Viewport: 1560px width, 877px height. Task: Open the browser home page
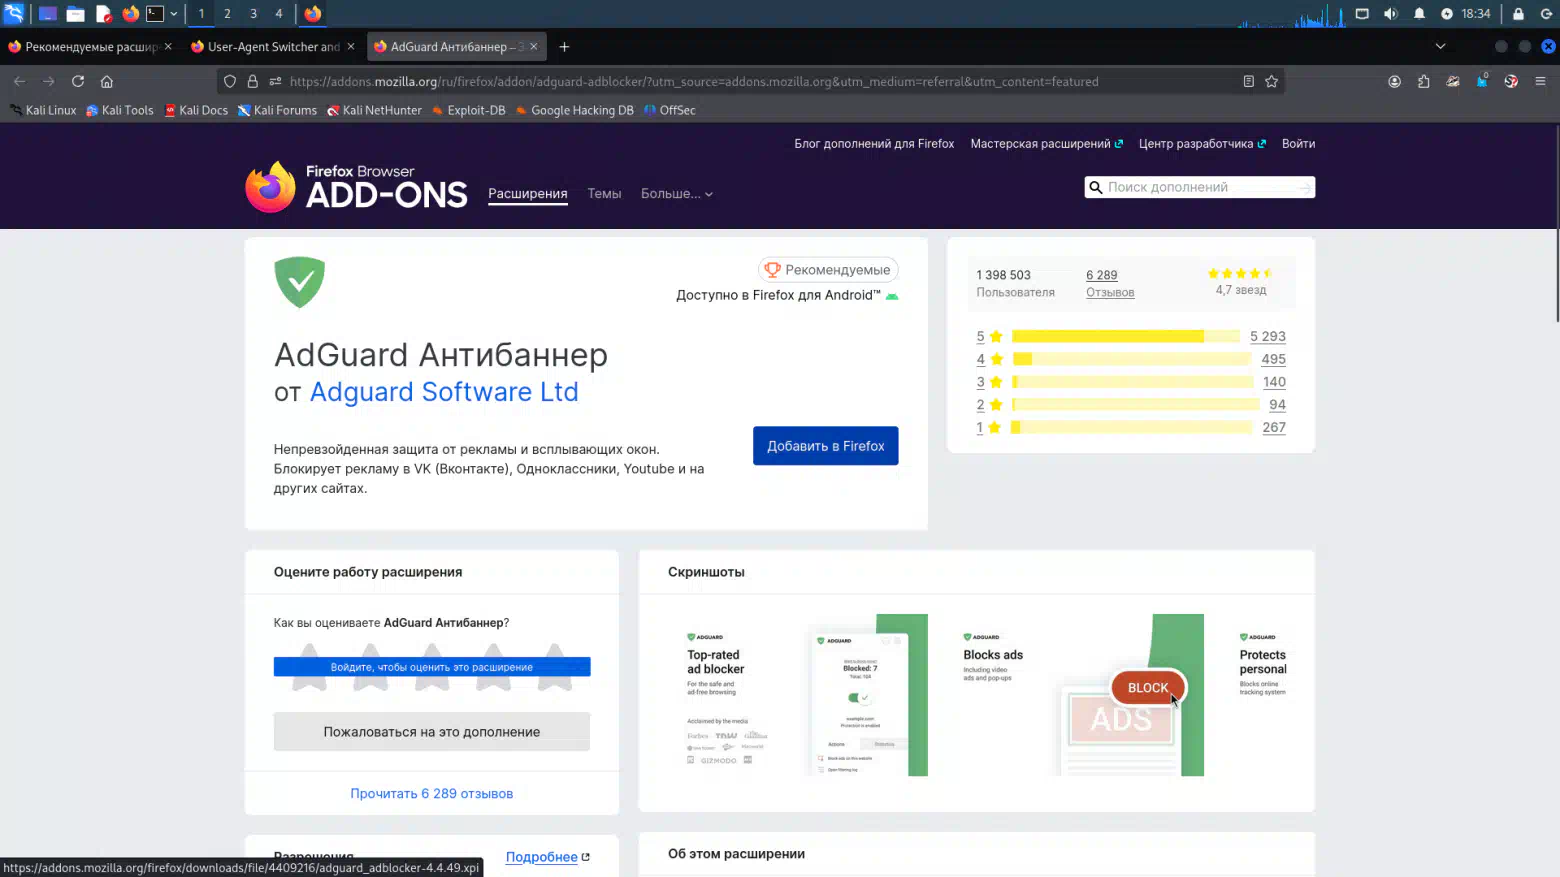(107, 81)
